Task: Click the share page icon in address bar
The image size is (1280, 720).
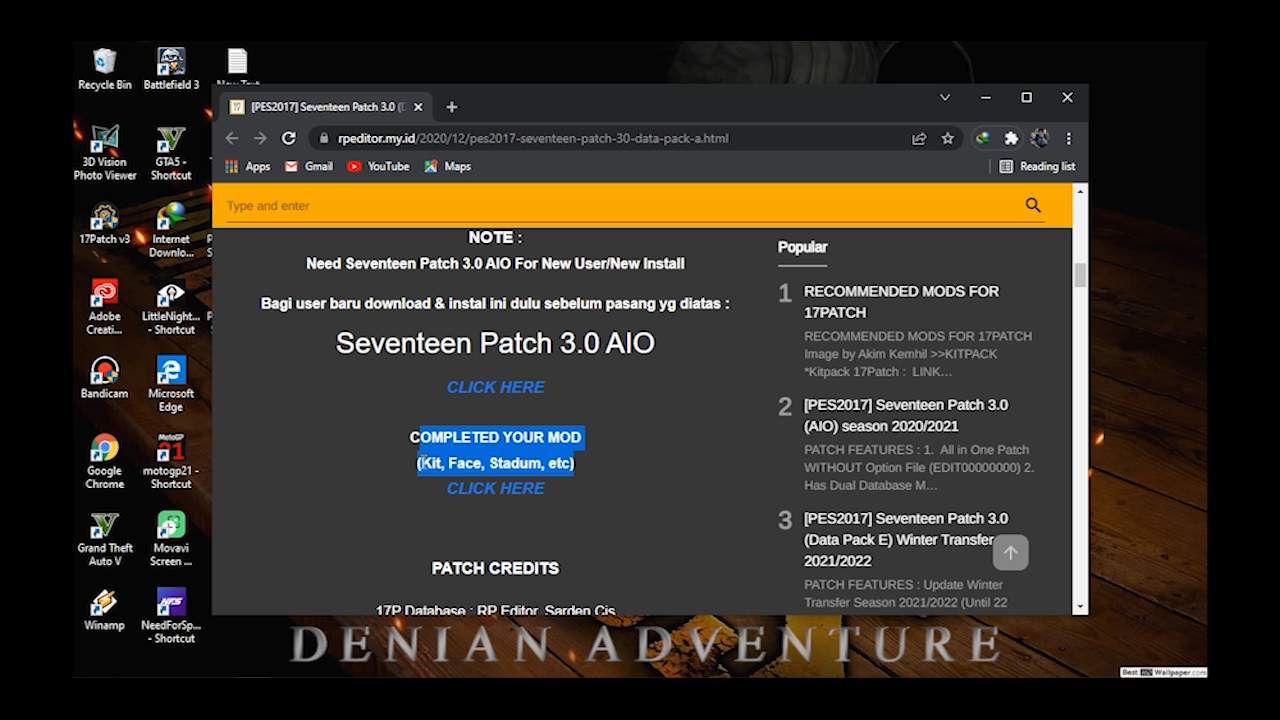Action: 919,138
